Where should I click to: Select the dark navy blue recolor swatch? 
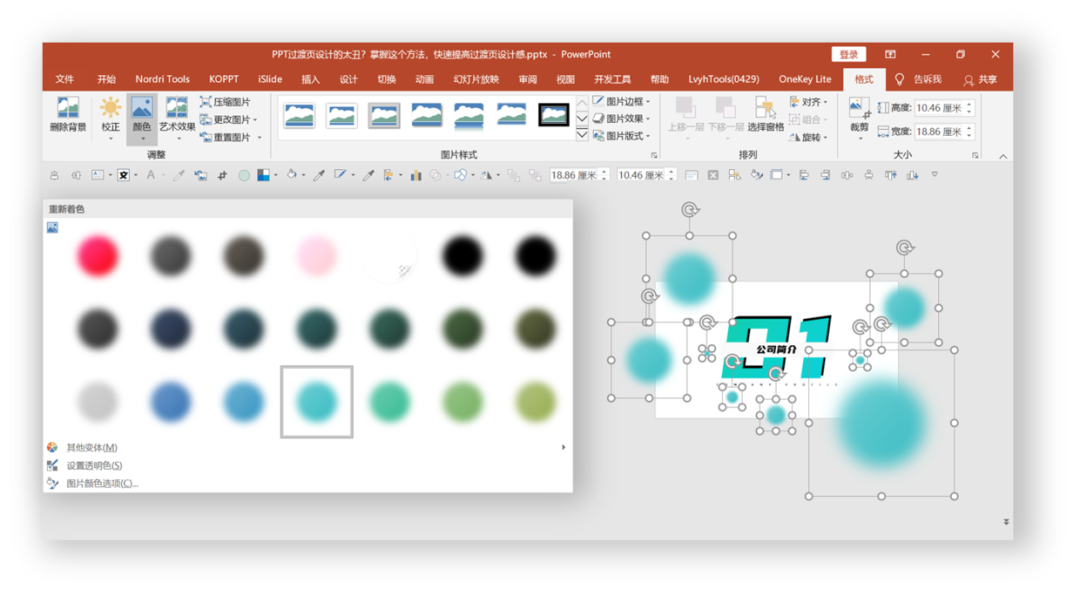coord(170,328)
